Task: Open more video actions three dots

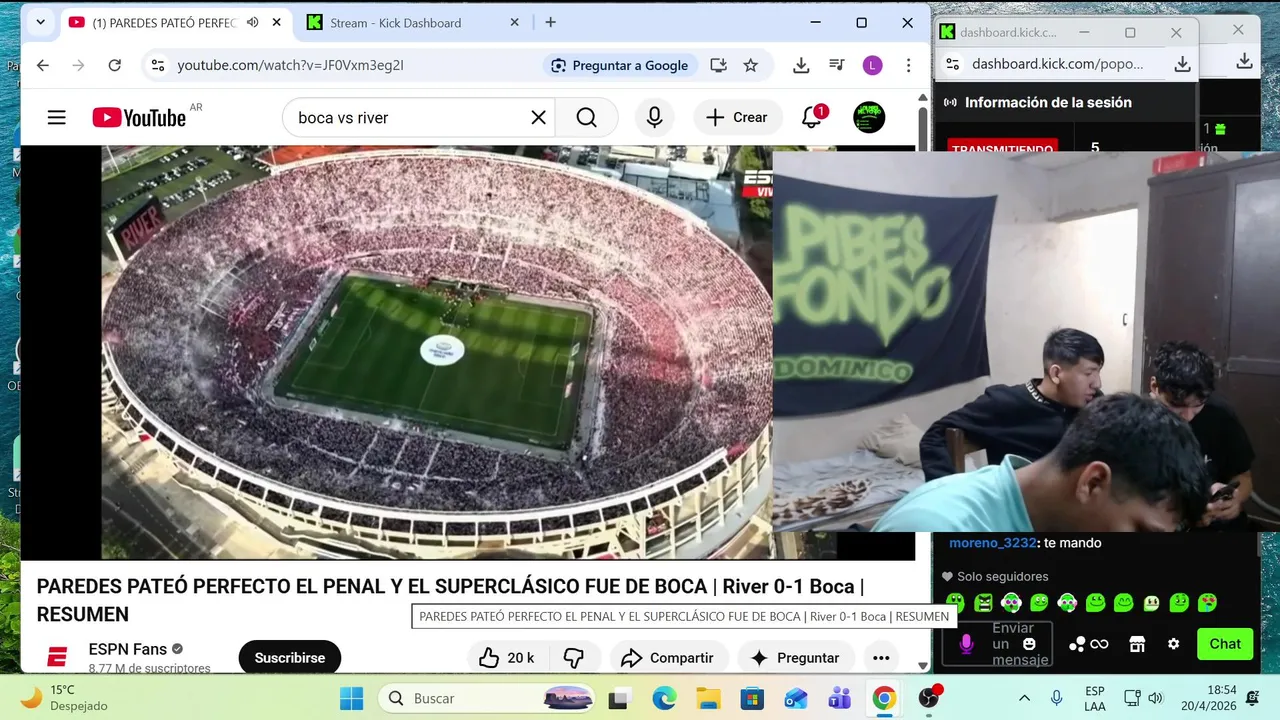Action: [881, 658]
